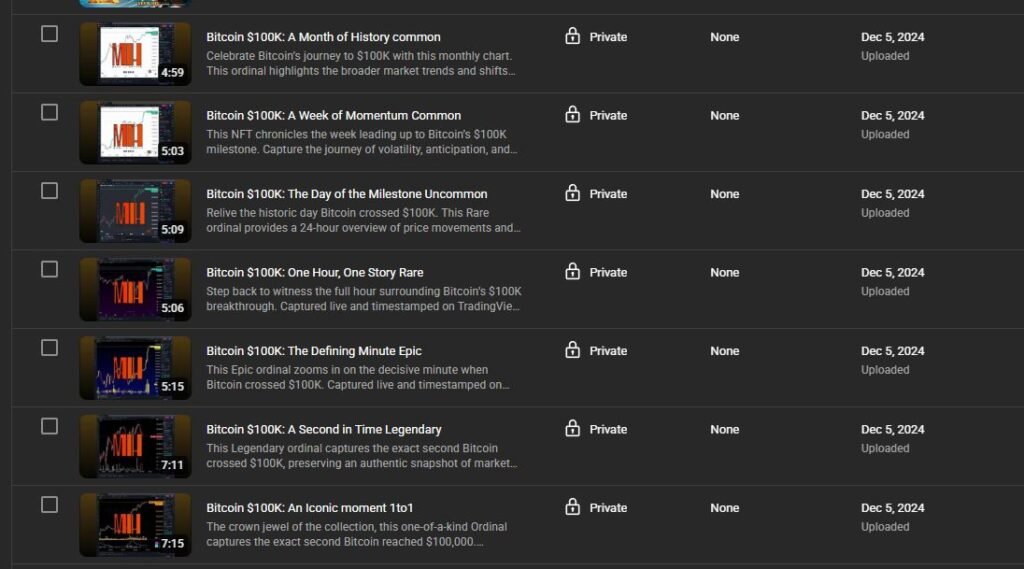Image resolution: width=1024 pixels, height=569 pixels.
Task: Click the Private lock icon for A Month of History
Action: click(x=573, y=37)
